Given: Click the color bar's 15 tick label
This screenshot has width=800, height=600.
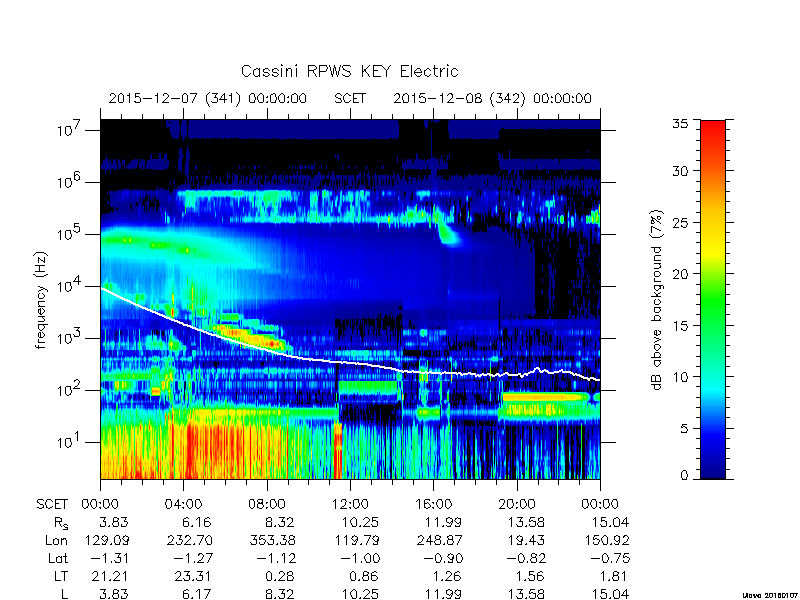Looking at the screenshot, I should point(680,326).
